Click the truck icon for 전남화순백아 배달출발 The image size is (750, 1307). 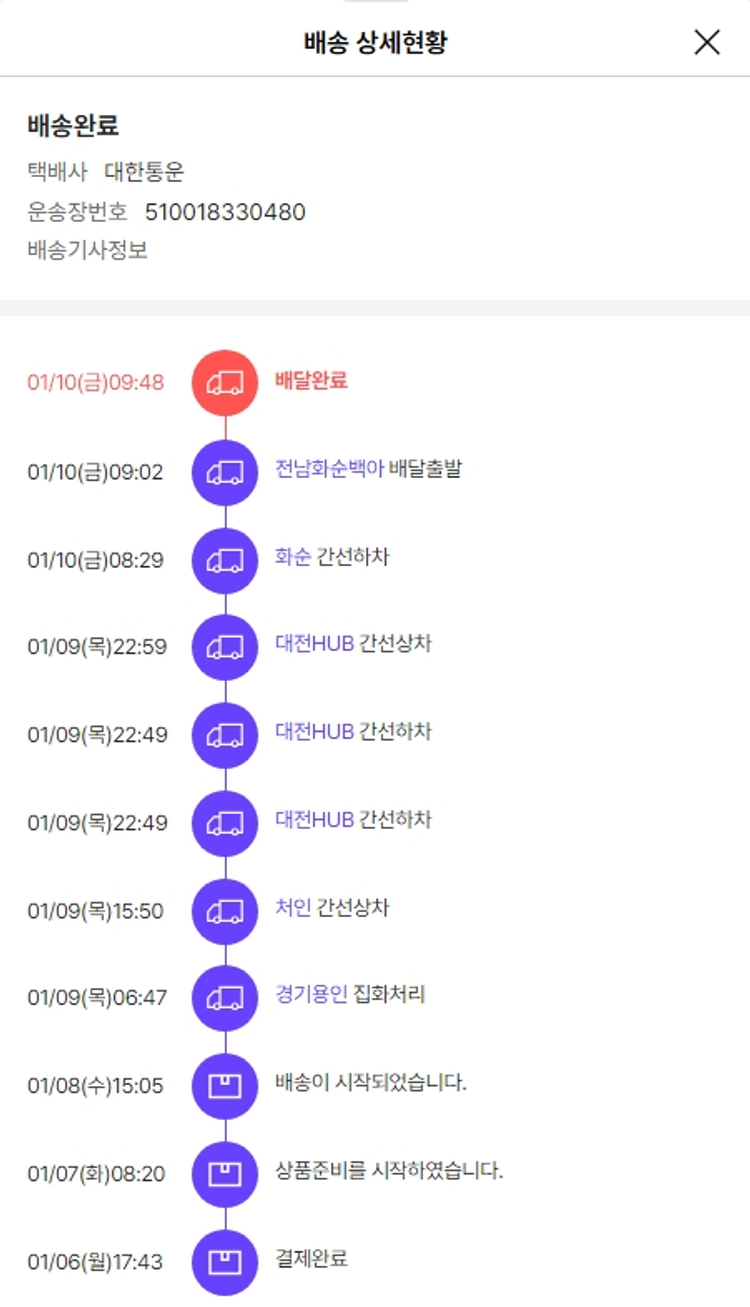pyautogui.click(x=225, y=472)
